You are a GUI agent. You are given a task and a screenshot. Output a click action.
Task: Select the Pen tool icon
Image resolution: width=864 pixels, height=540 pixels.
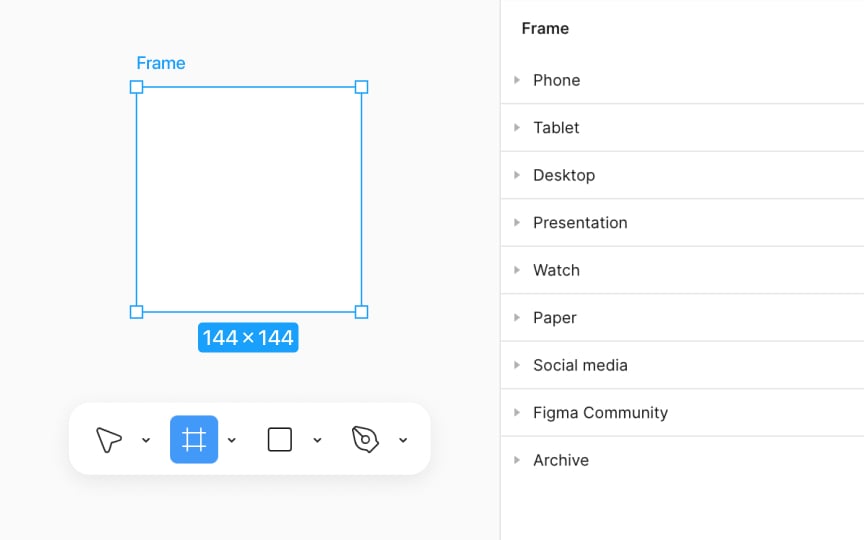[365, 440]
